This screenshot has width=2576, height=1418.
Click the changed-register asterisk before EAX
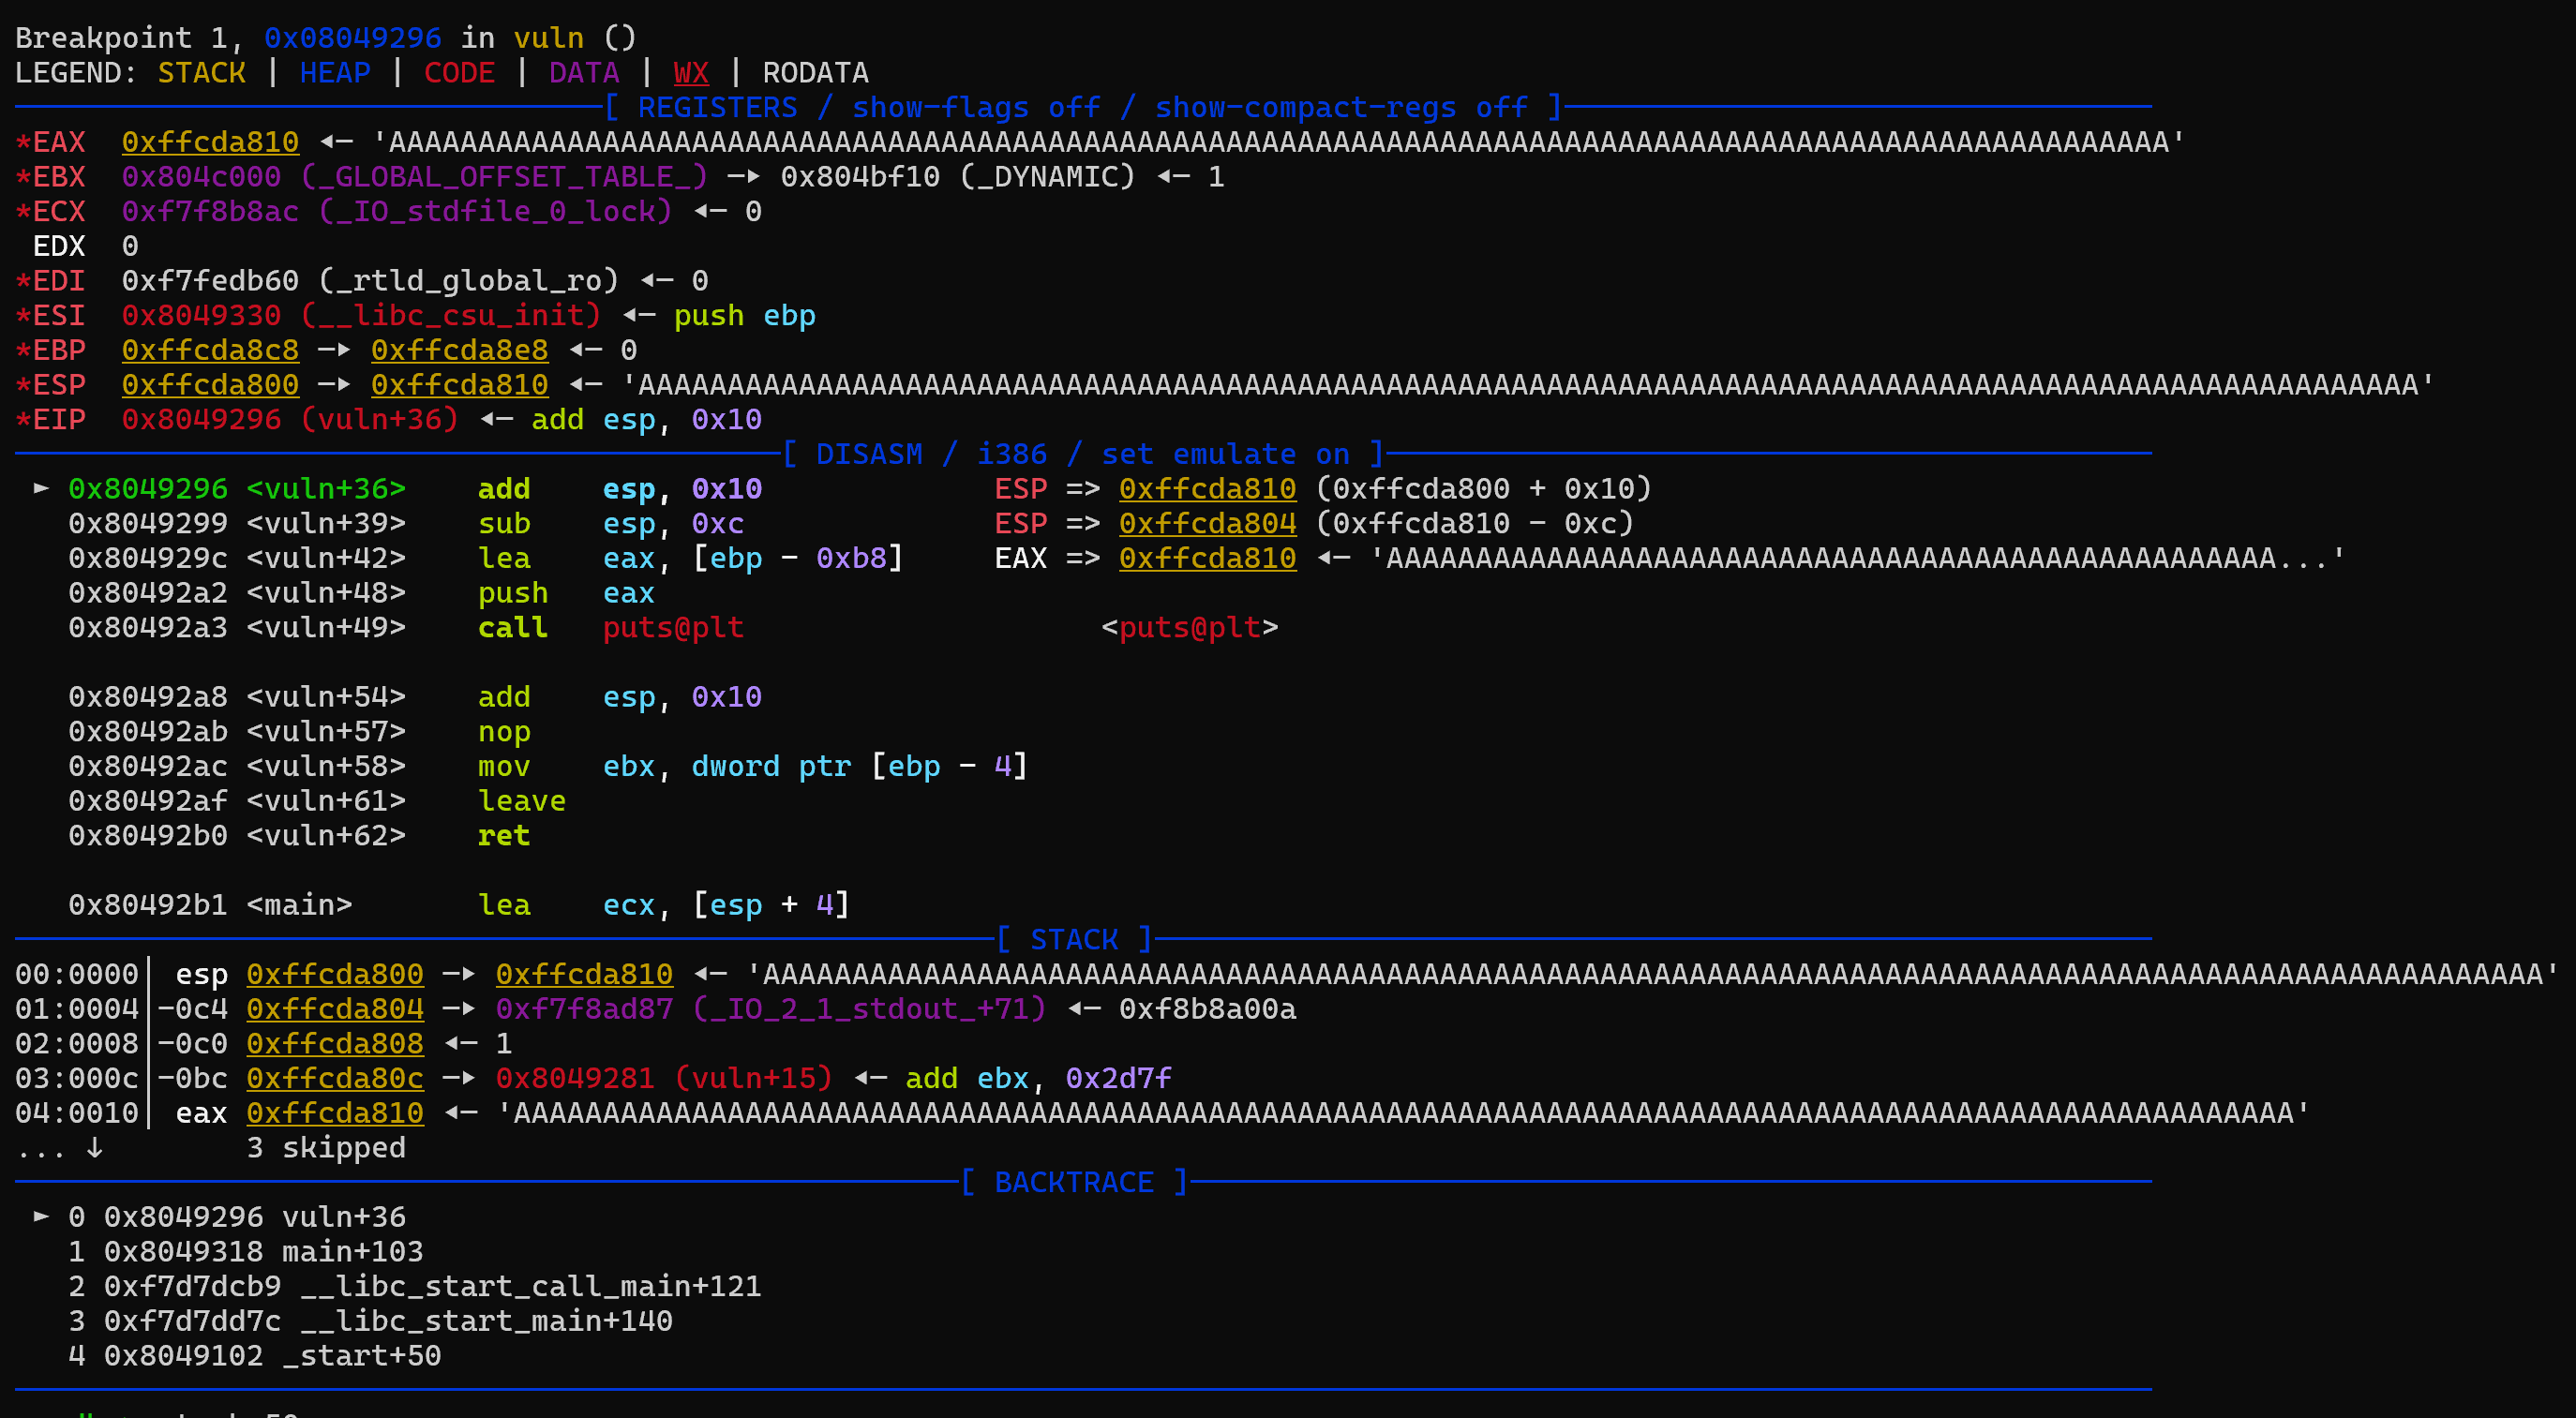click(x=22, y=142)
